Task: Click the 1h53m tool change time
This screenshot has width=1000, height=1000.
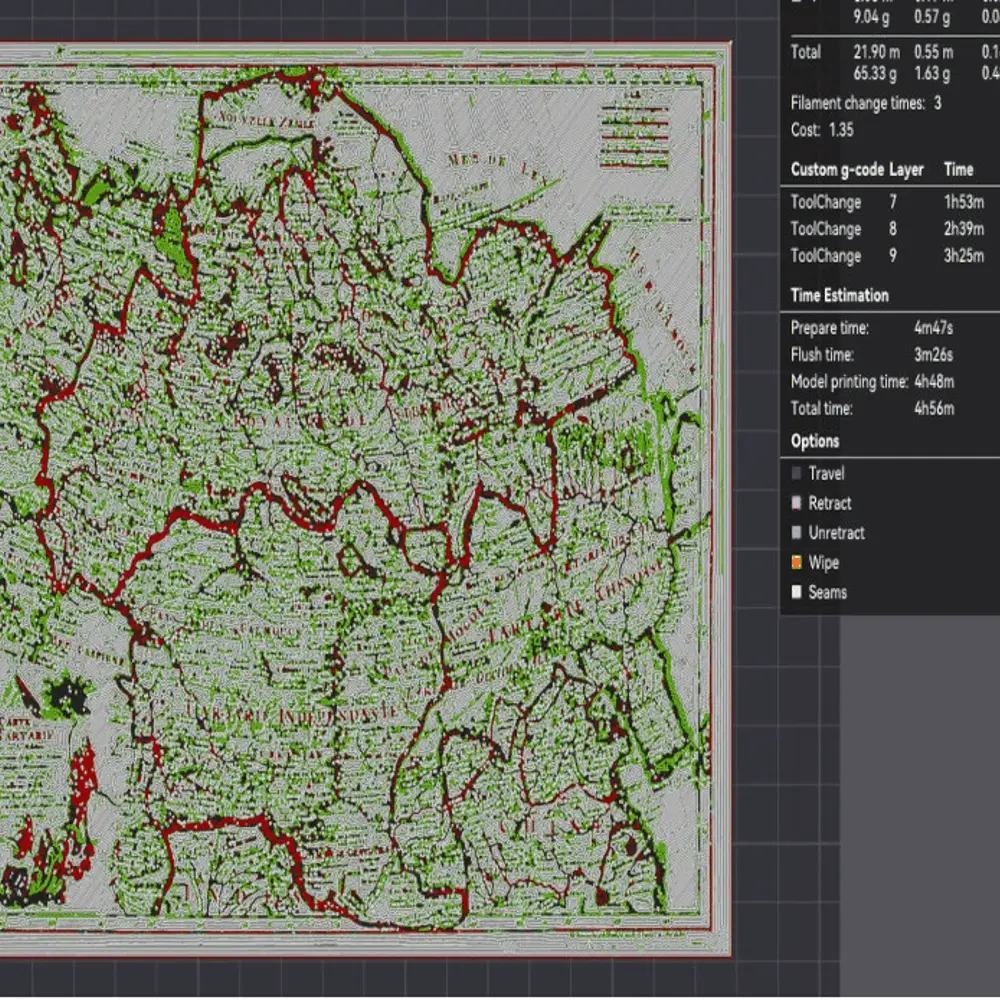Action: (x=964, y=202)
